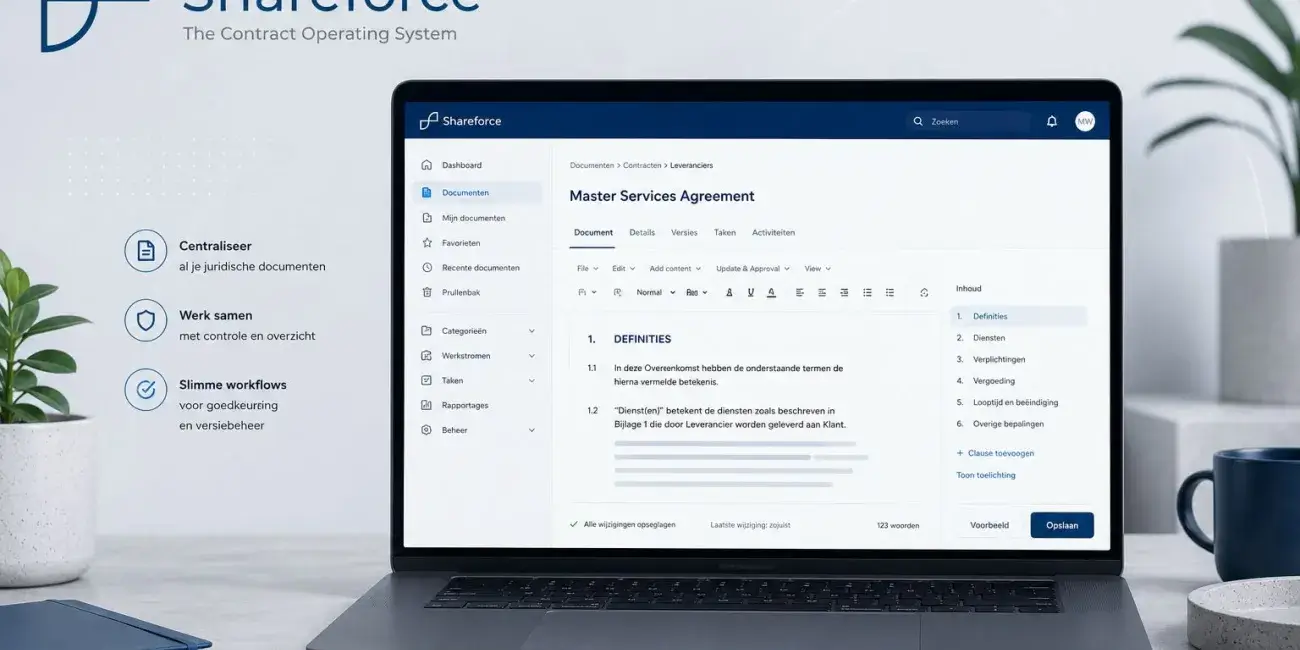Open the File menu

588,268
